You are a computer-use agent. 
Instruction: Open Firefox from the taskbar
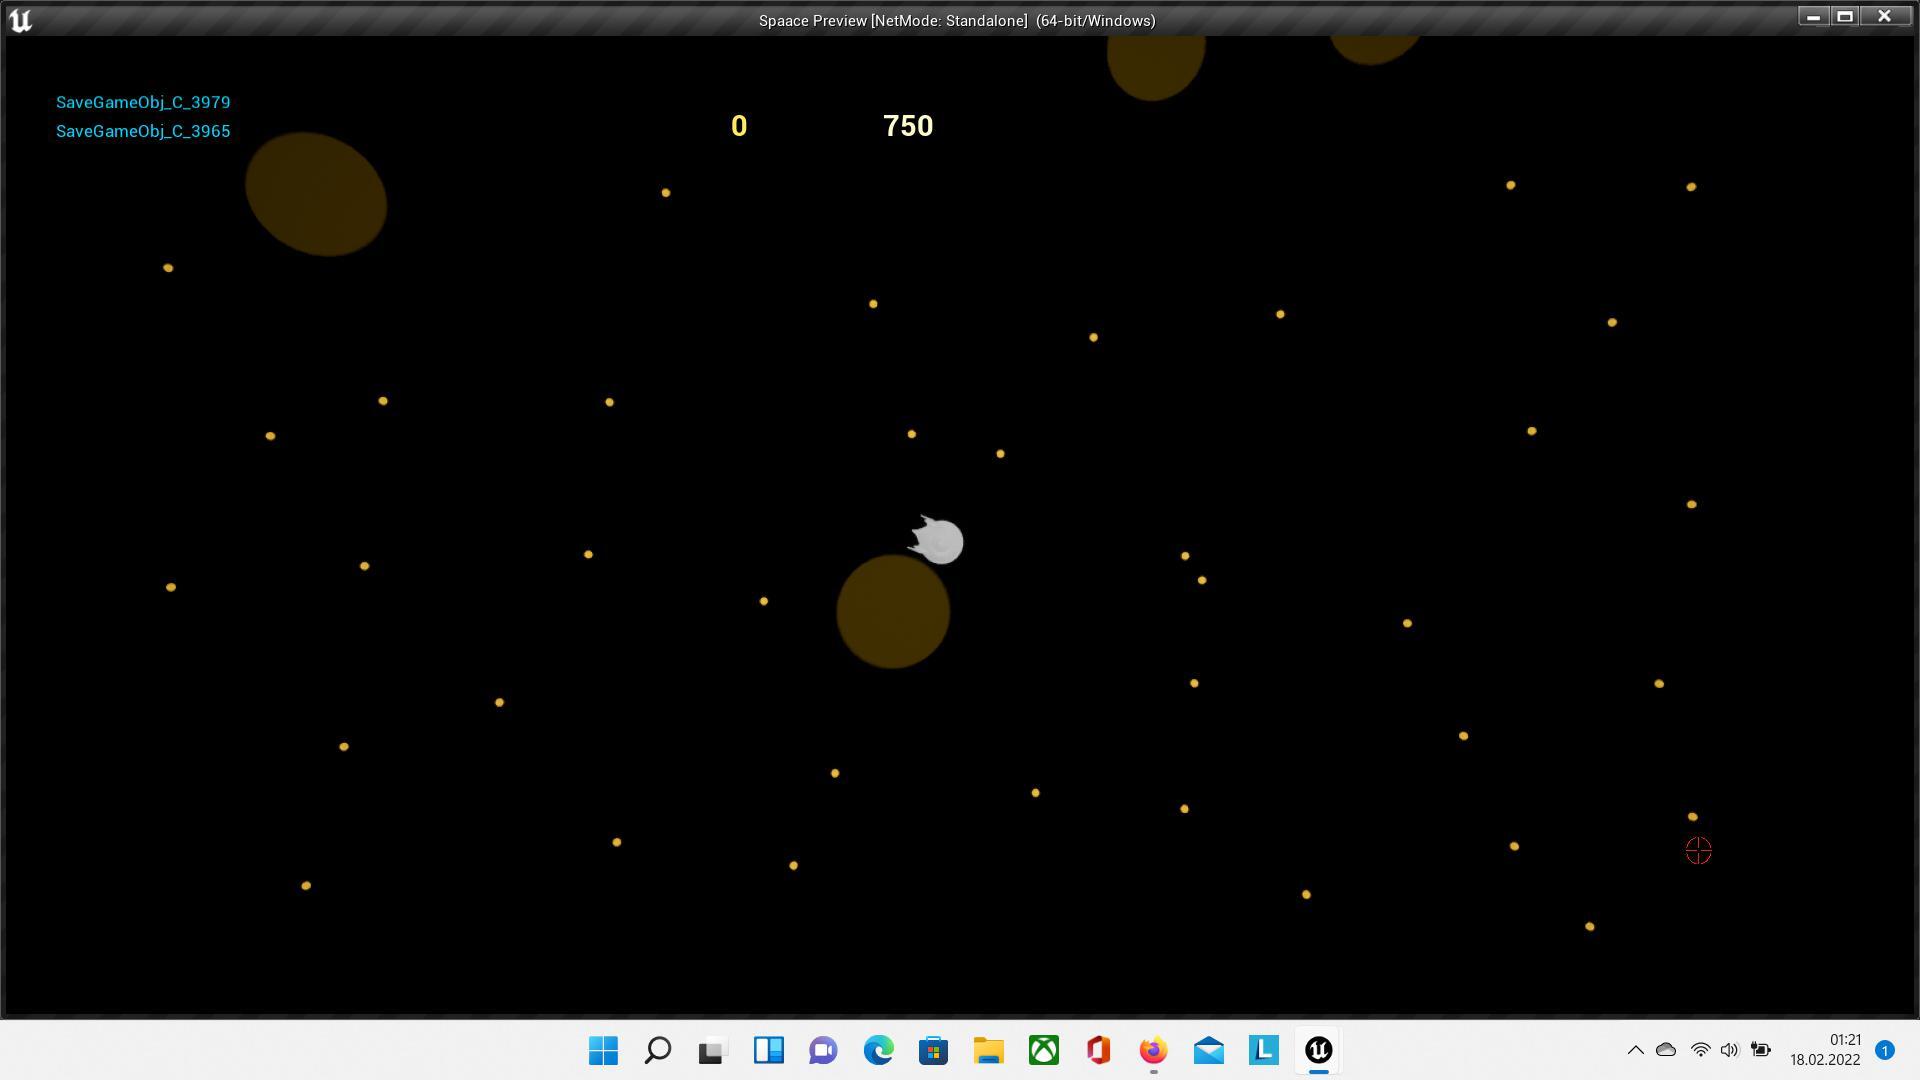pyautogui.click(x=1152, y=1050)
